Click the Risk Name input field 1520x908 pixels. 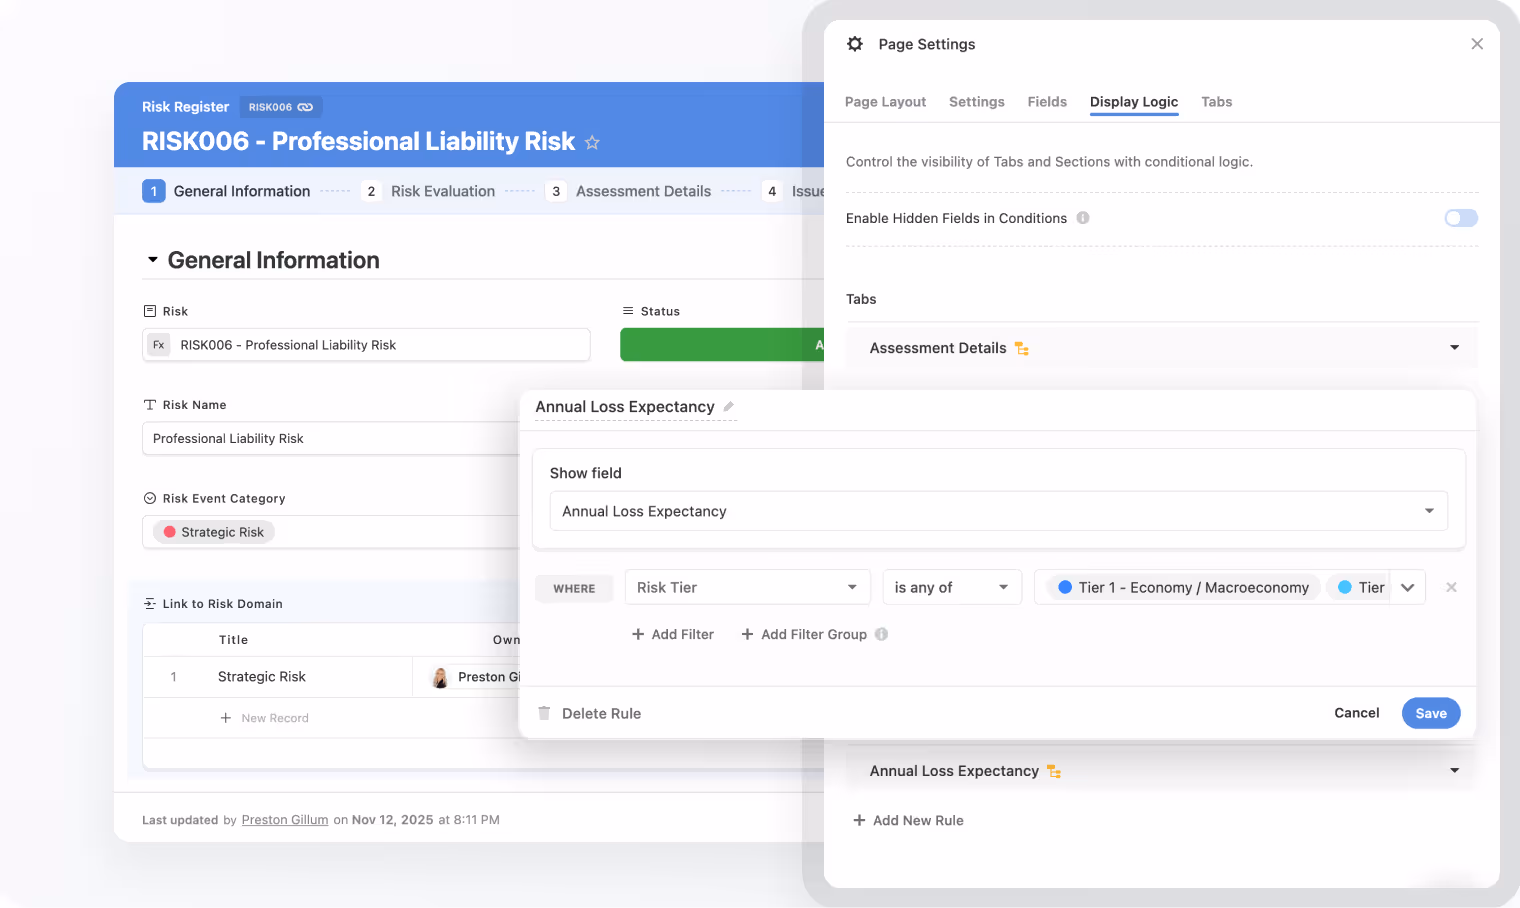(331, 438)
